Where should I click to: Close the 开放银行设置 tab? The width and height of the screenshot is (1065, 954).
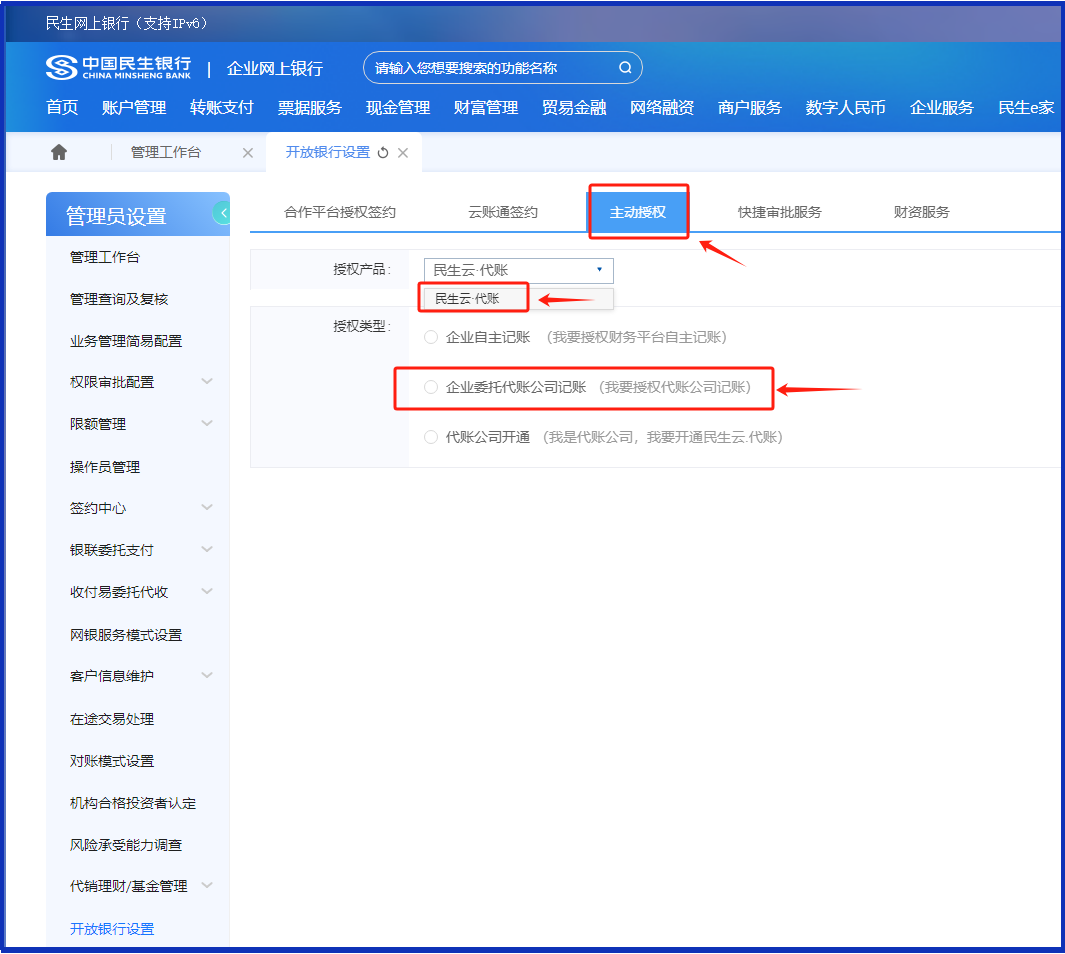pyautogui.click(x=403, y=153)
